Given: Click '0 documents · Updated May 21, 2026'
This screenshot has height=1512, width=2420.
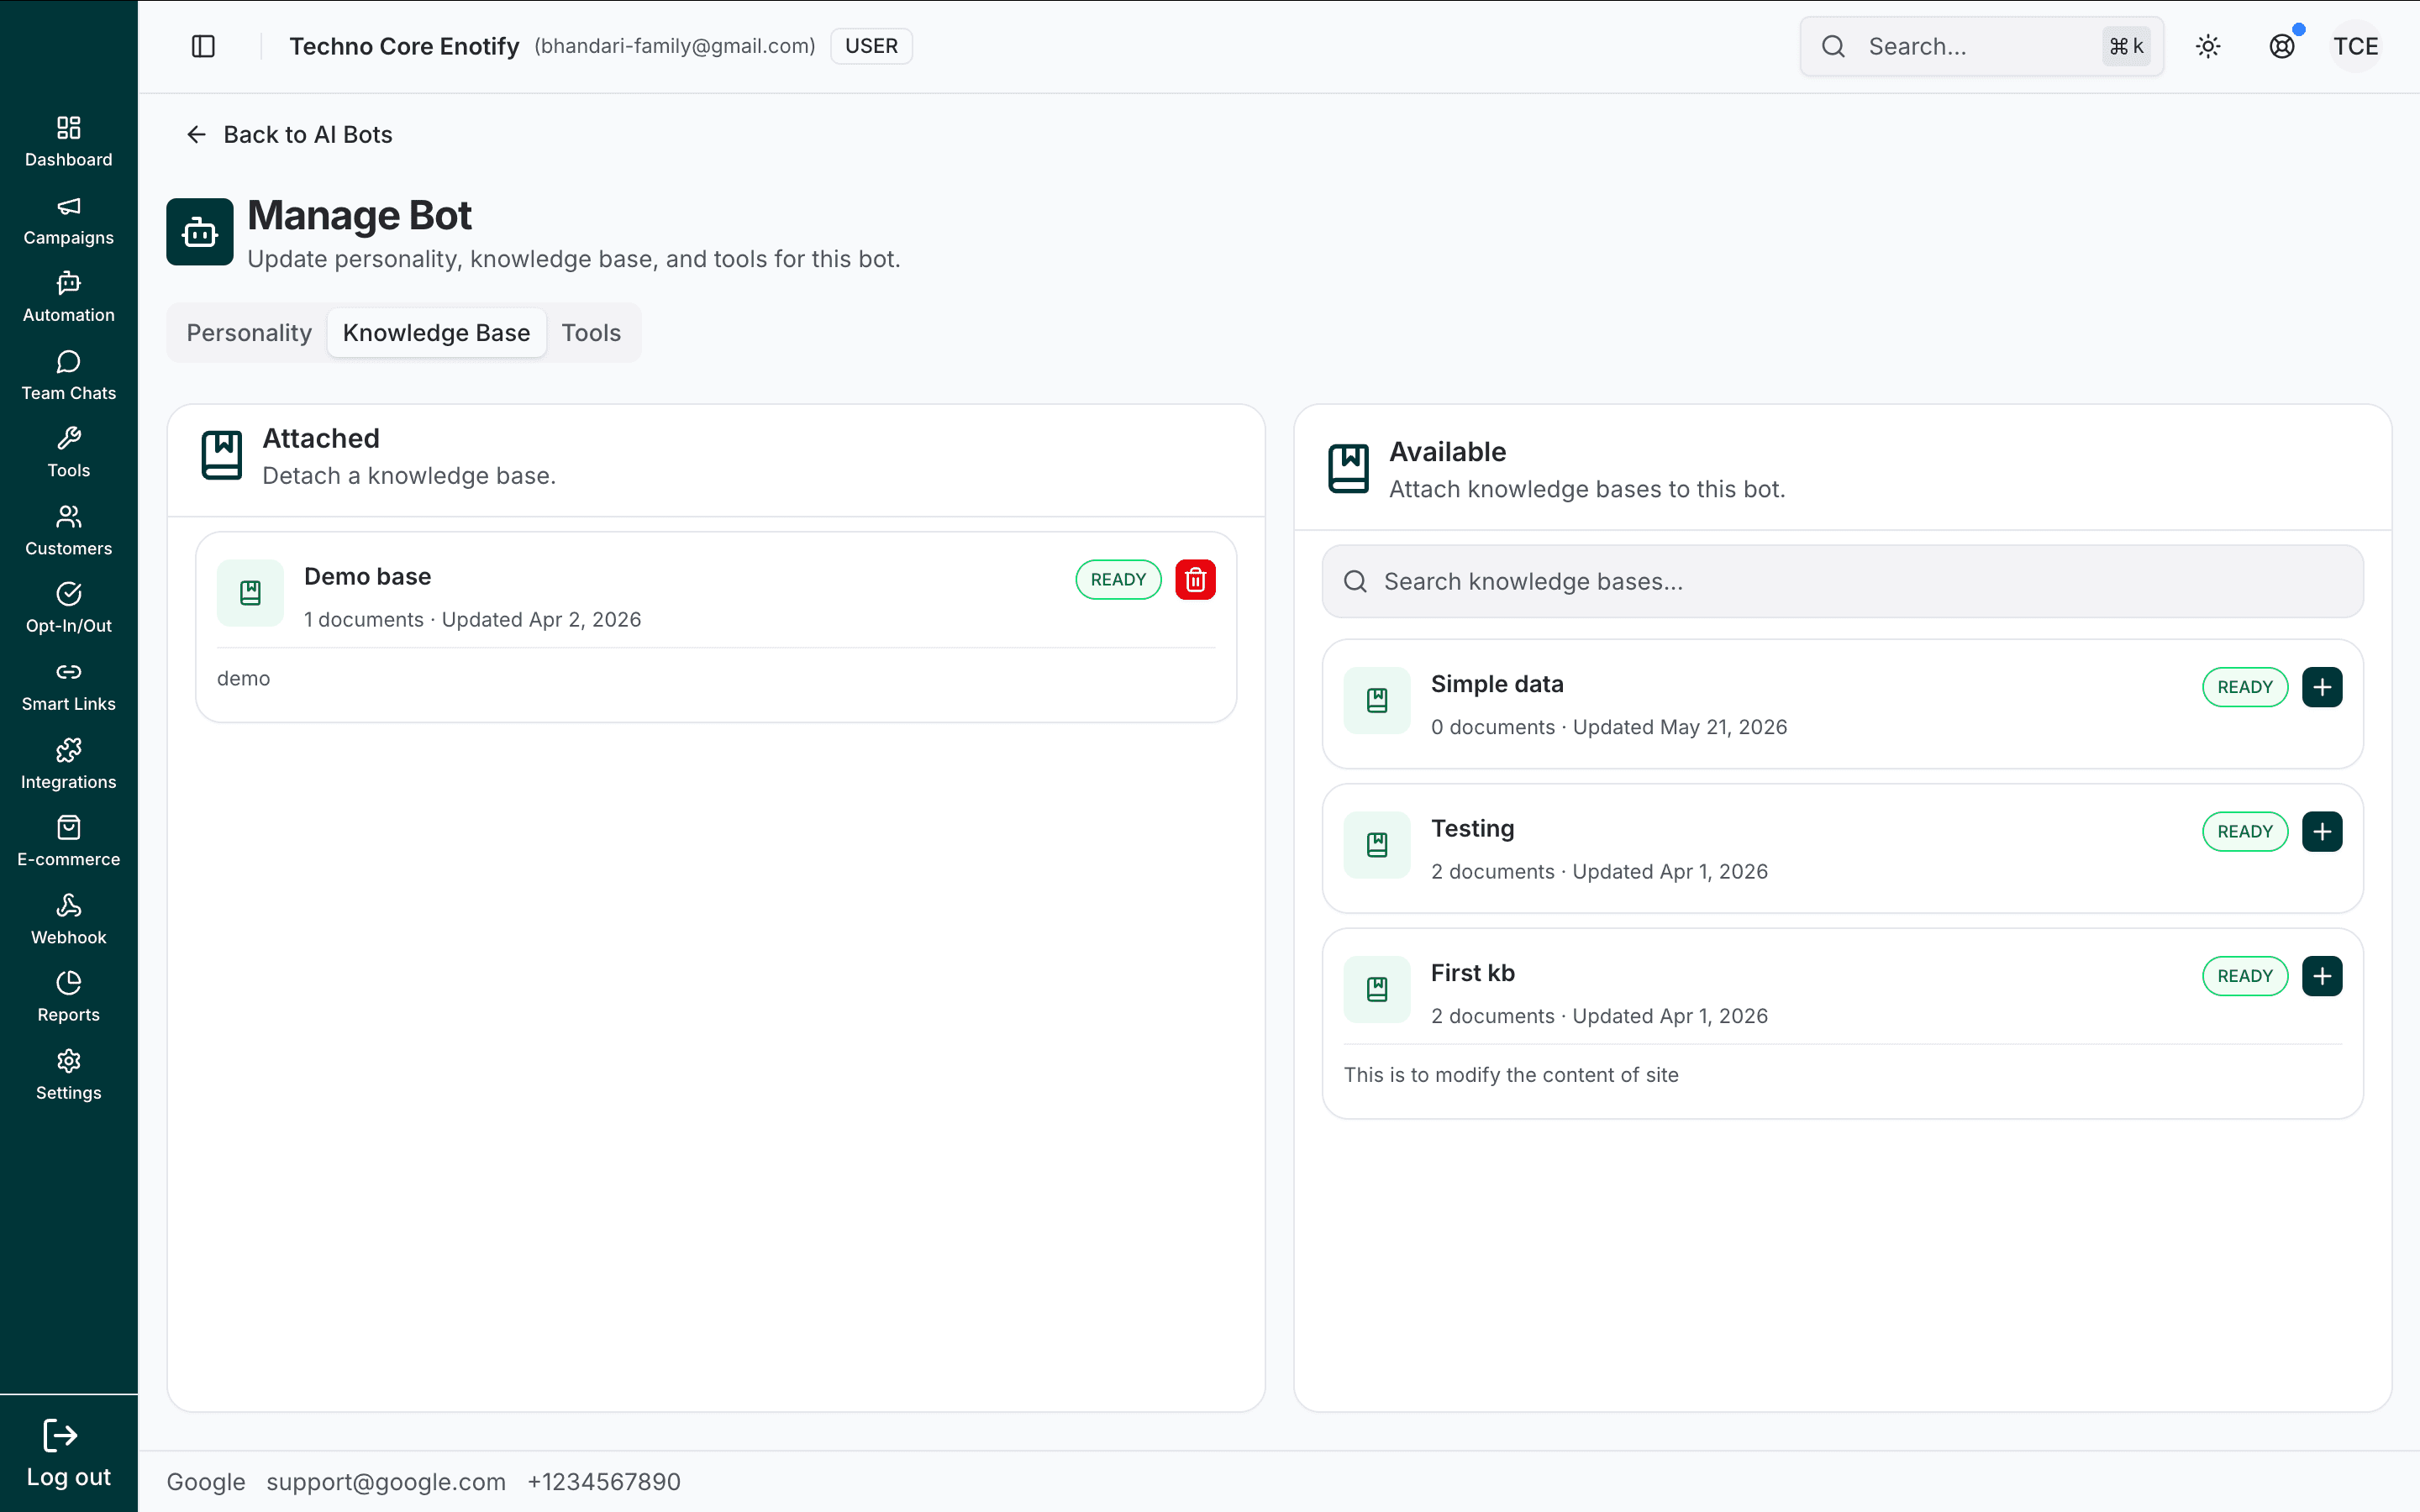Looking at the screenshot, I should click(1608, 728).
